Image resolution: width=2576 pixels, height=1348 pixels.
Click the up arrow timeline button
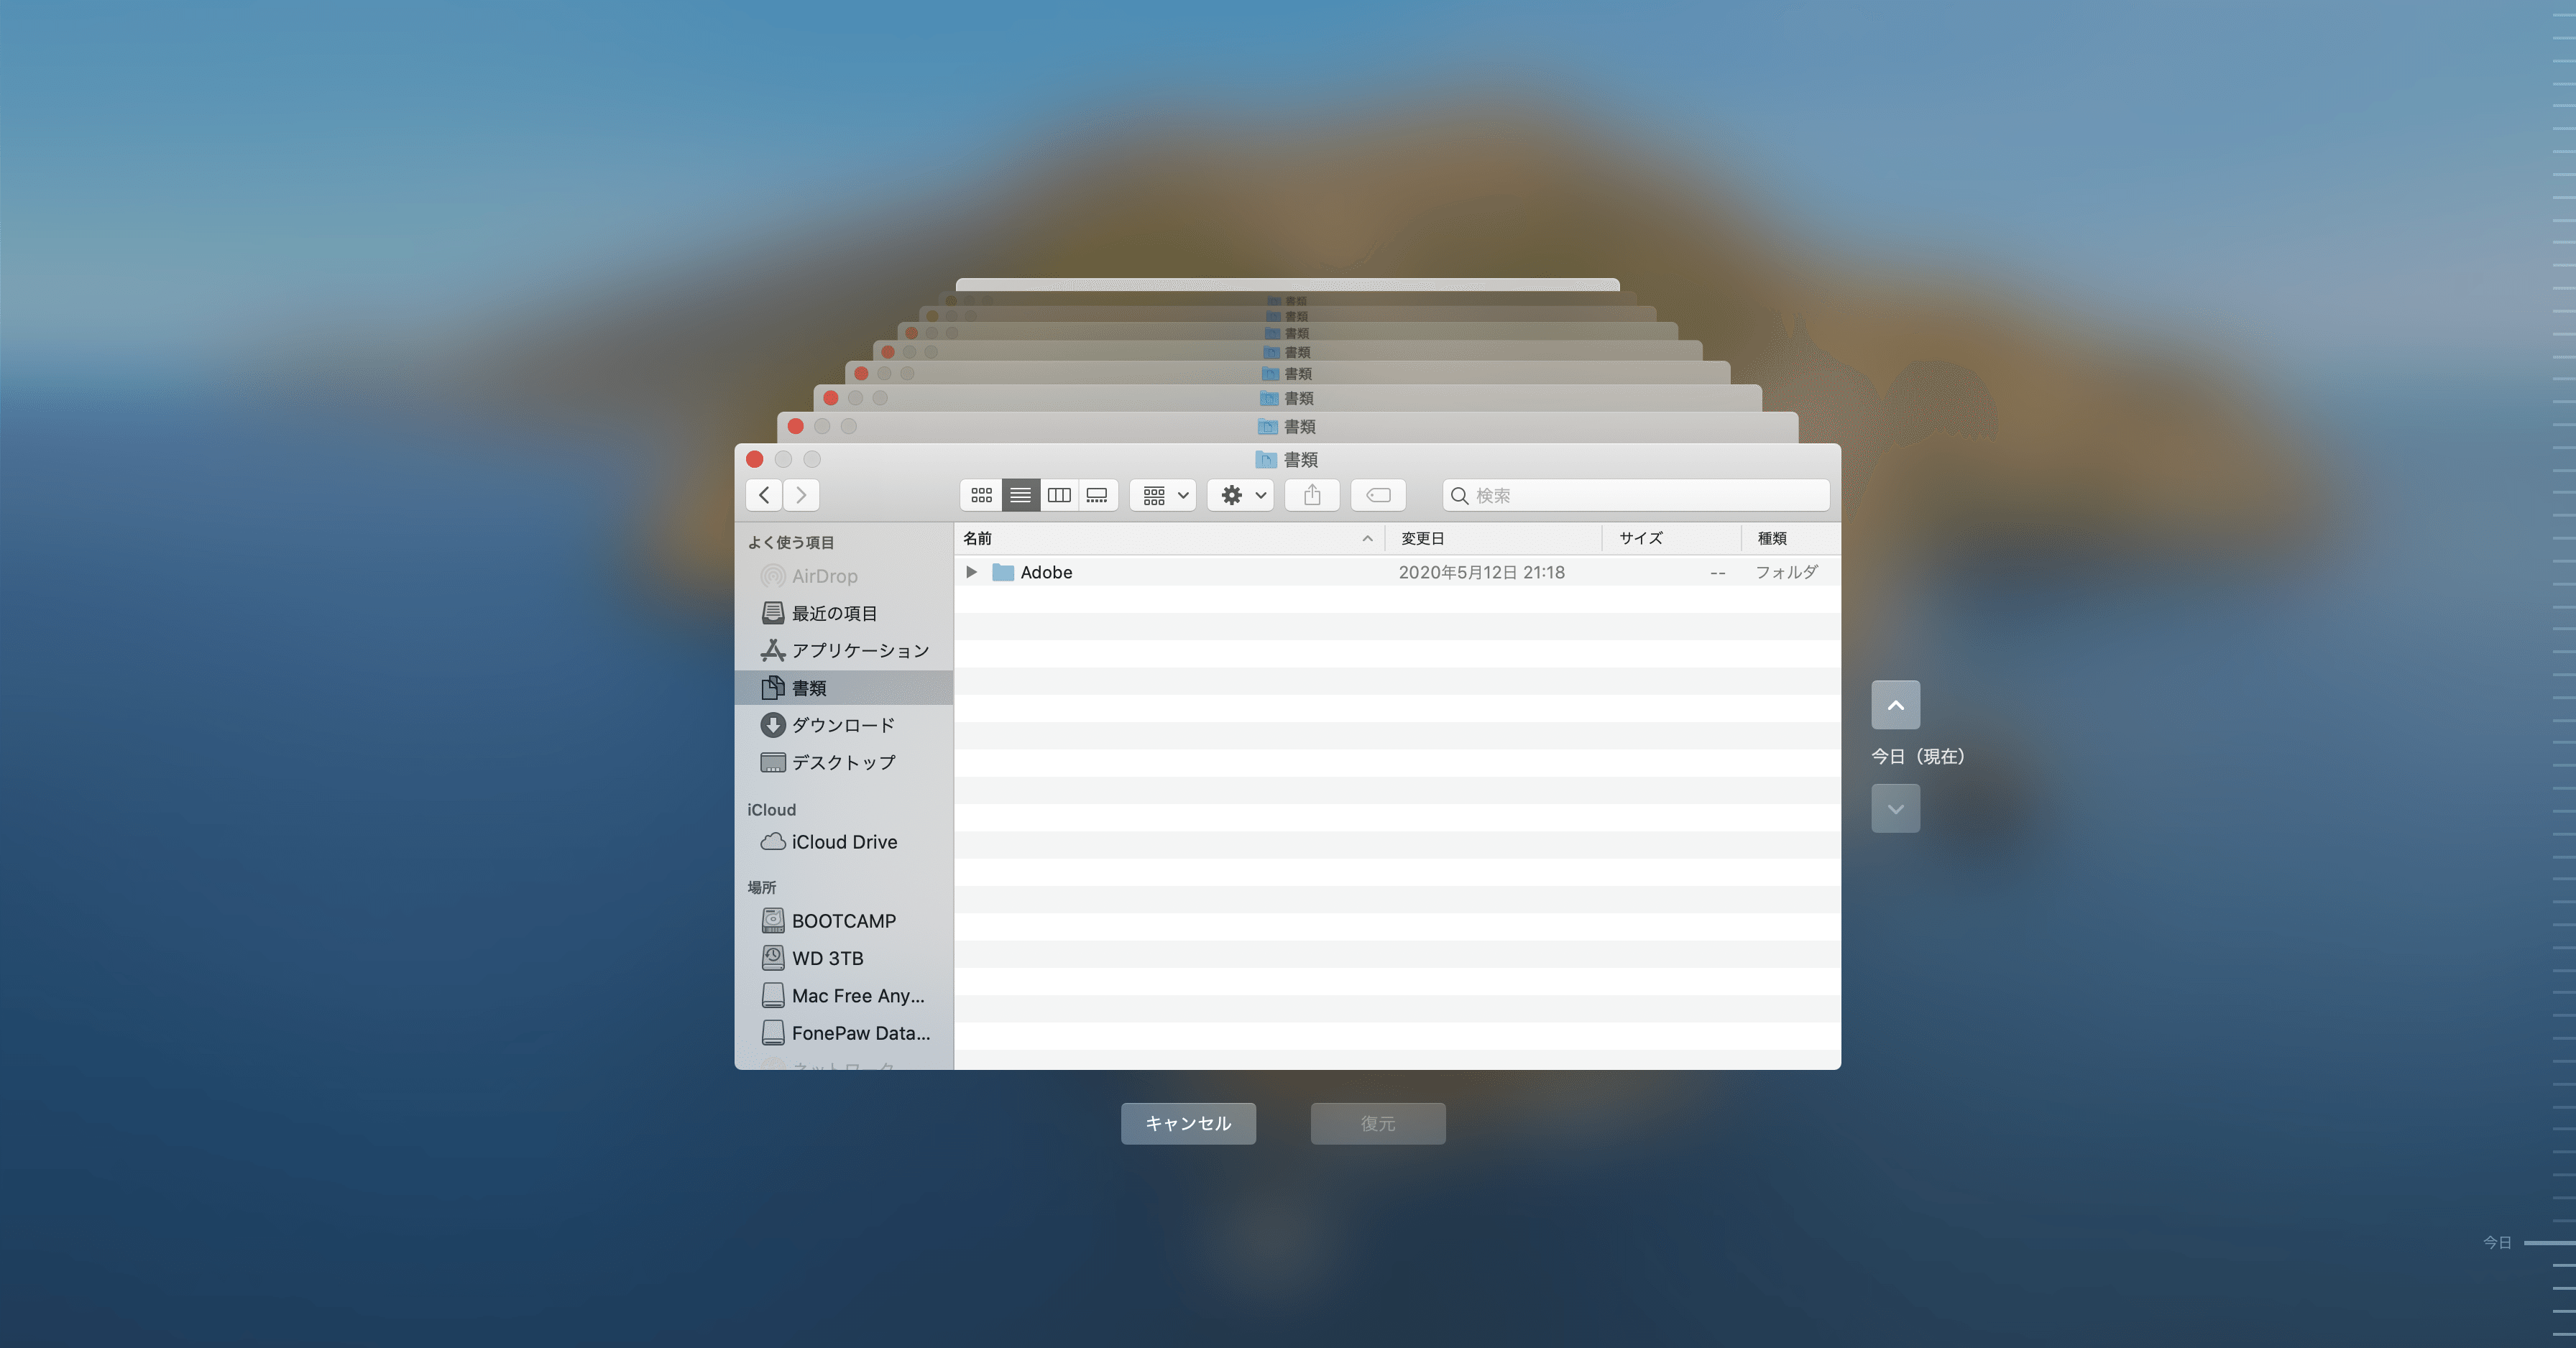pos(1895,704)
